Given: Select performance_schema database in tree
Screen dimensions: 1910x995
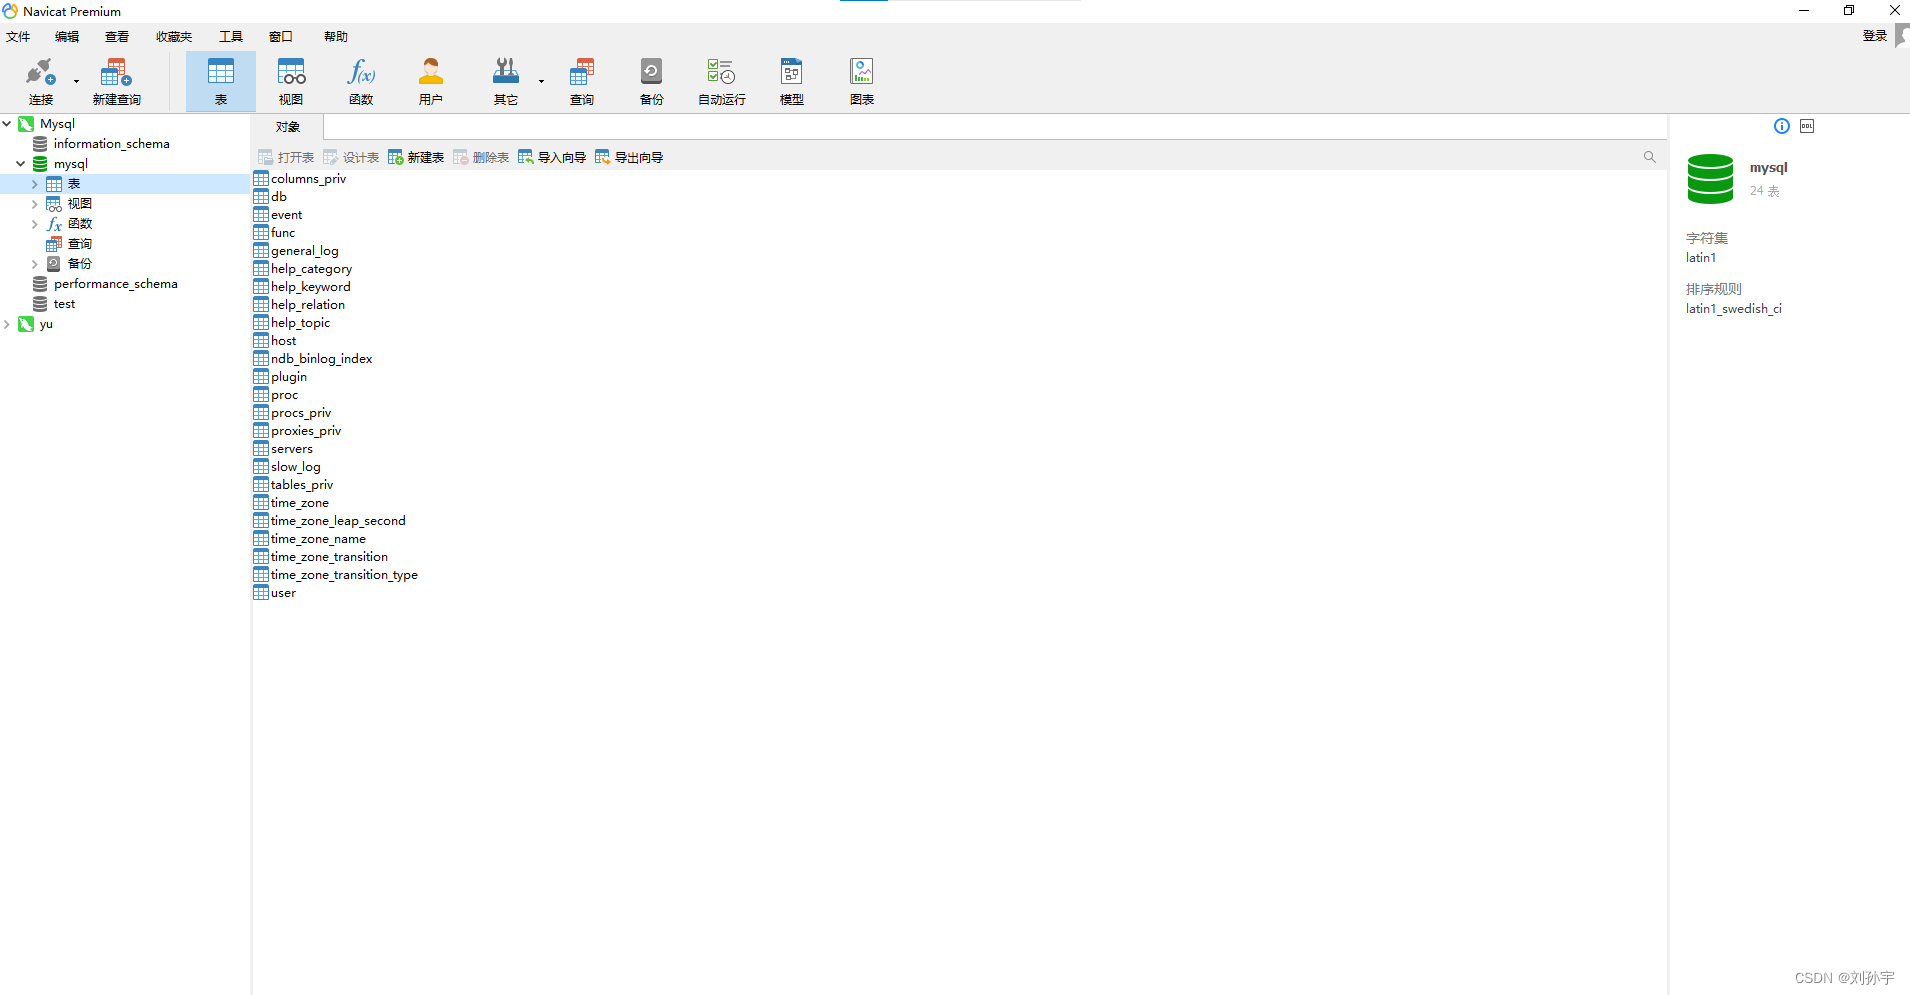Looking at the screenshot, I should [x=116, y=284].
